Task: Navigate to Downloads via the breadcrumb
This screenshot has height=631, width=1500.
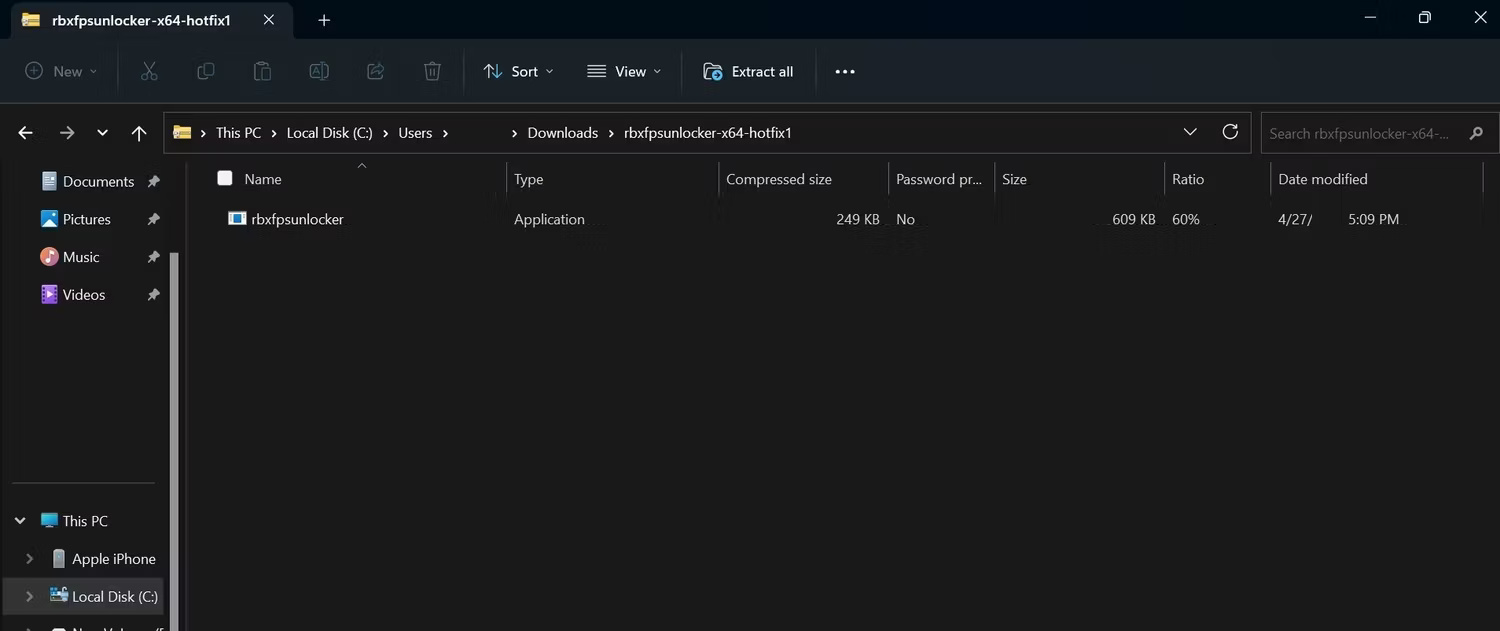Action: click(x=561, y=131)
